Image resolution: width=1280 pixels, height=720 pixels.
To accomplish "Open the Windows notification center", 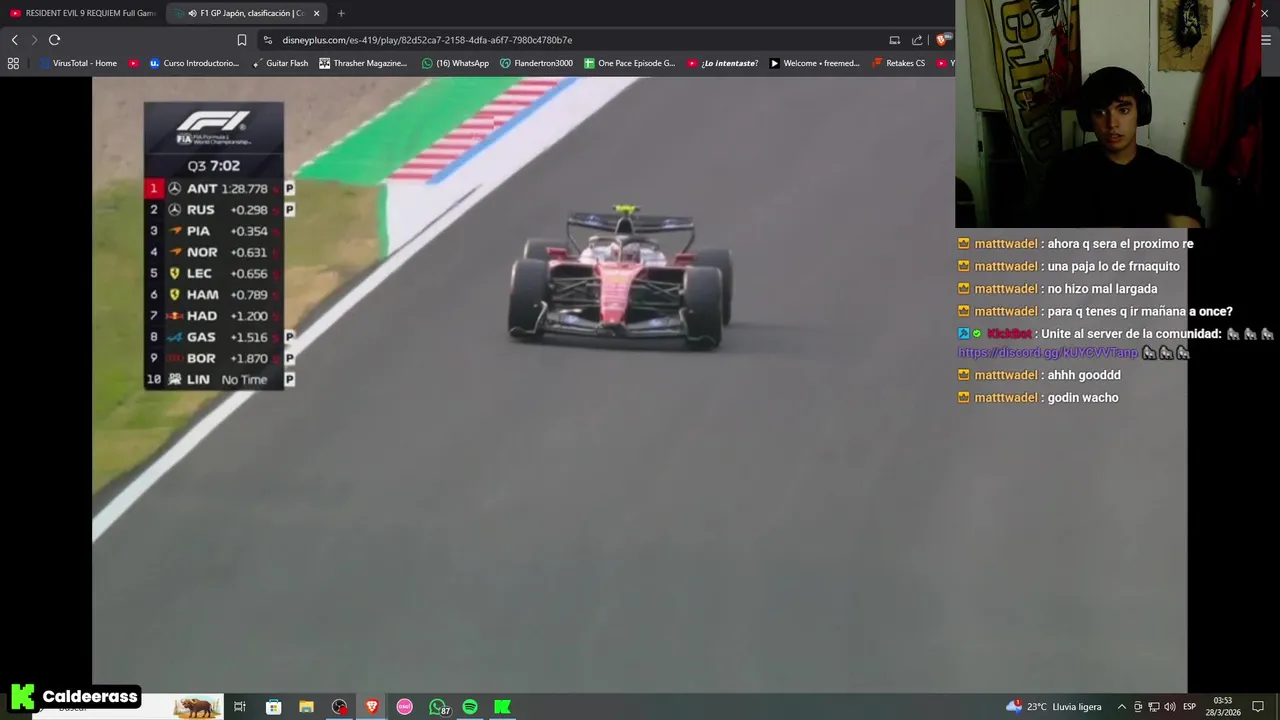I will [x=1258, y=707].
